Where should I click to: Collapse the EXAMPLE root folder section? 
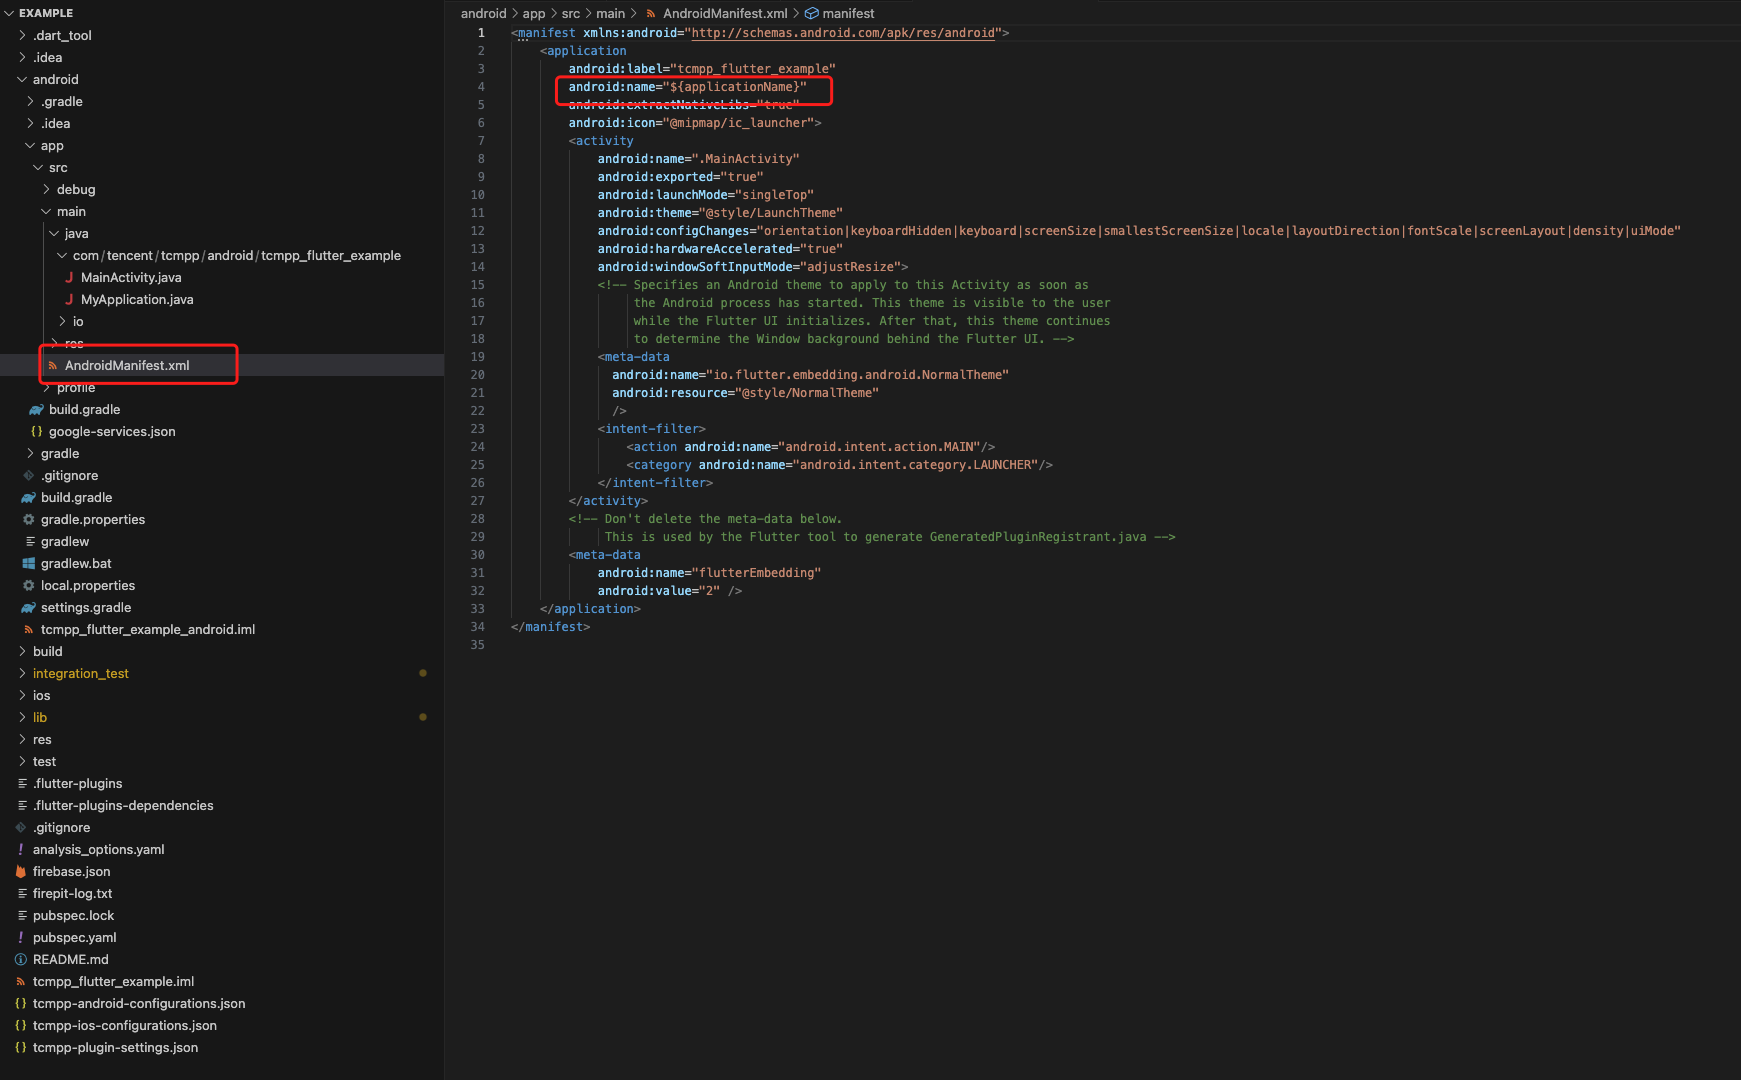(9, 13)
